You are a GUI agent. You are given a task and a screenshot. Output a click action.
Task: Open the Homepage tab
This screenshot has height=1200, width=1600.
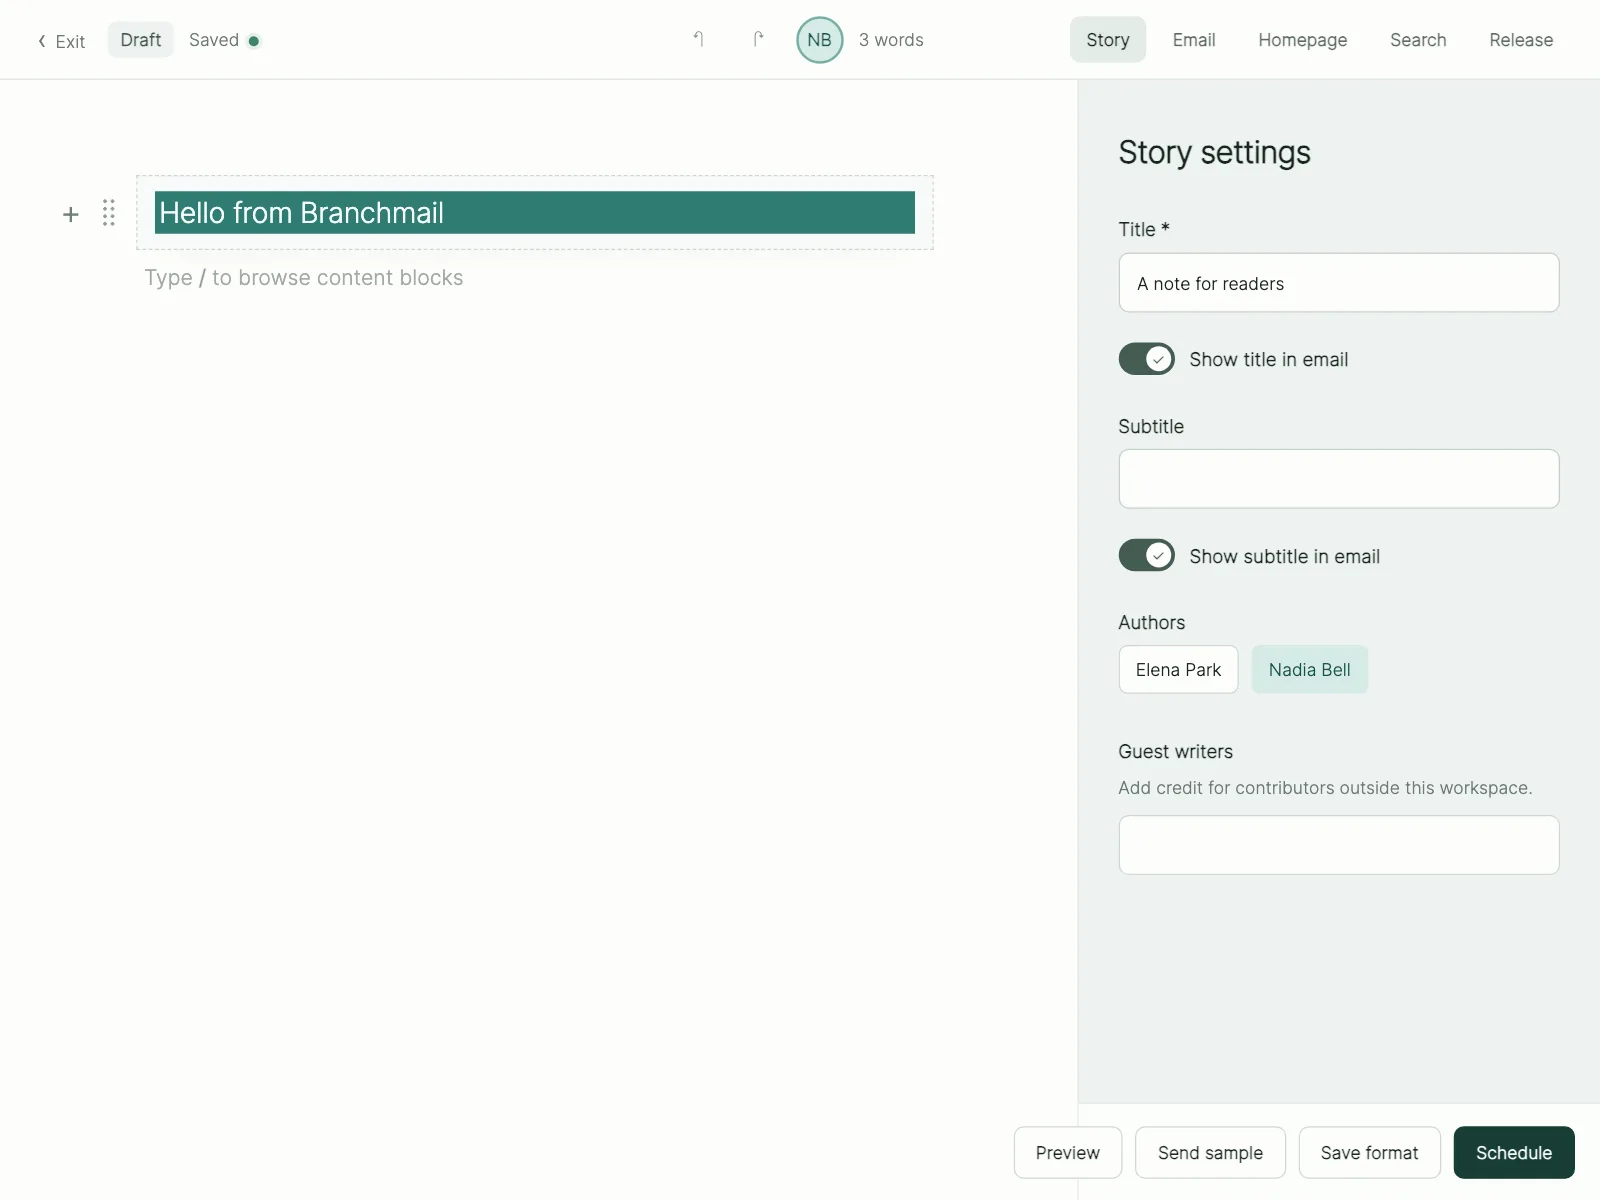coord(1303,40)
